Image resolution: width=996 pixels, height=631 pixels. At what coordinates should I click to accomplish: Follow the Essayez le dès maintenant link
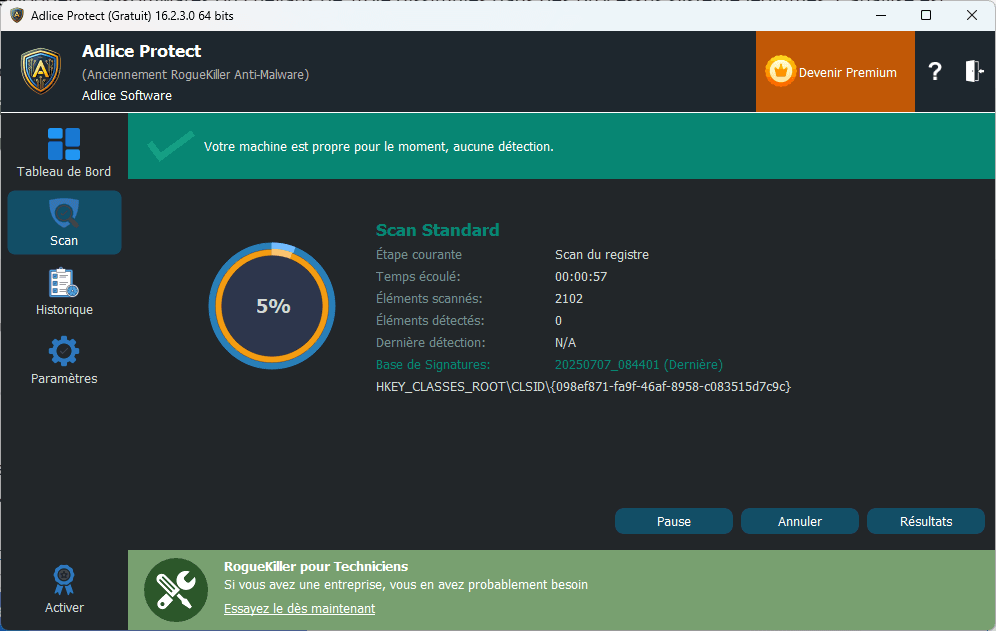tap(299, 608)
